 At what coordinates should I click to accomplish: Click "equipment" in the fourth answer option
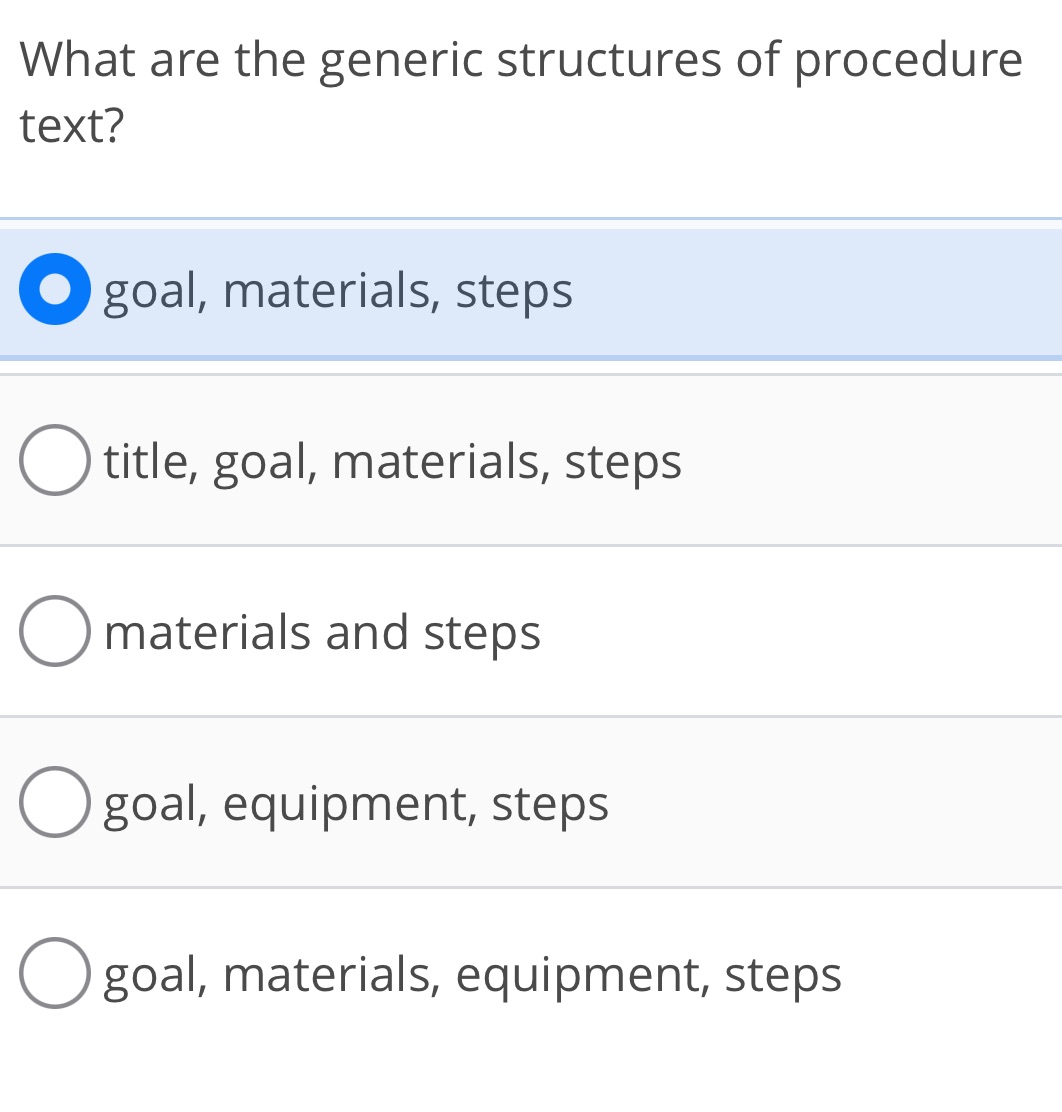point(347,805)
